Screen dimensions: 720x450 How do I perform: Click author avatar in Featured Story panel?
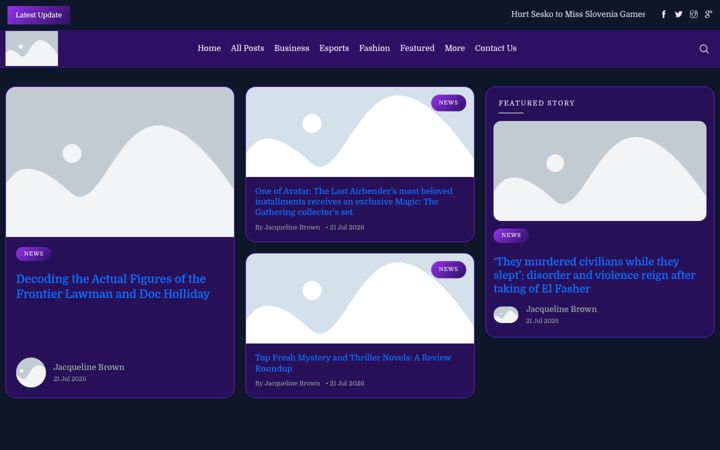506,315
